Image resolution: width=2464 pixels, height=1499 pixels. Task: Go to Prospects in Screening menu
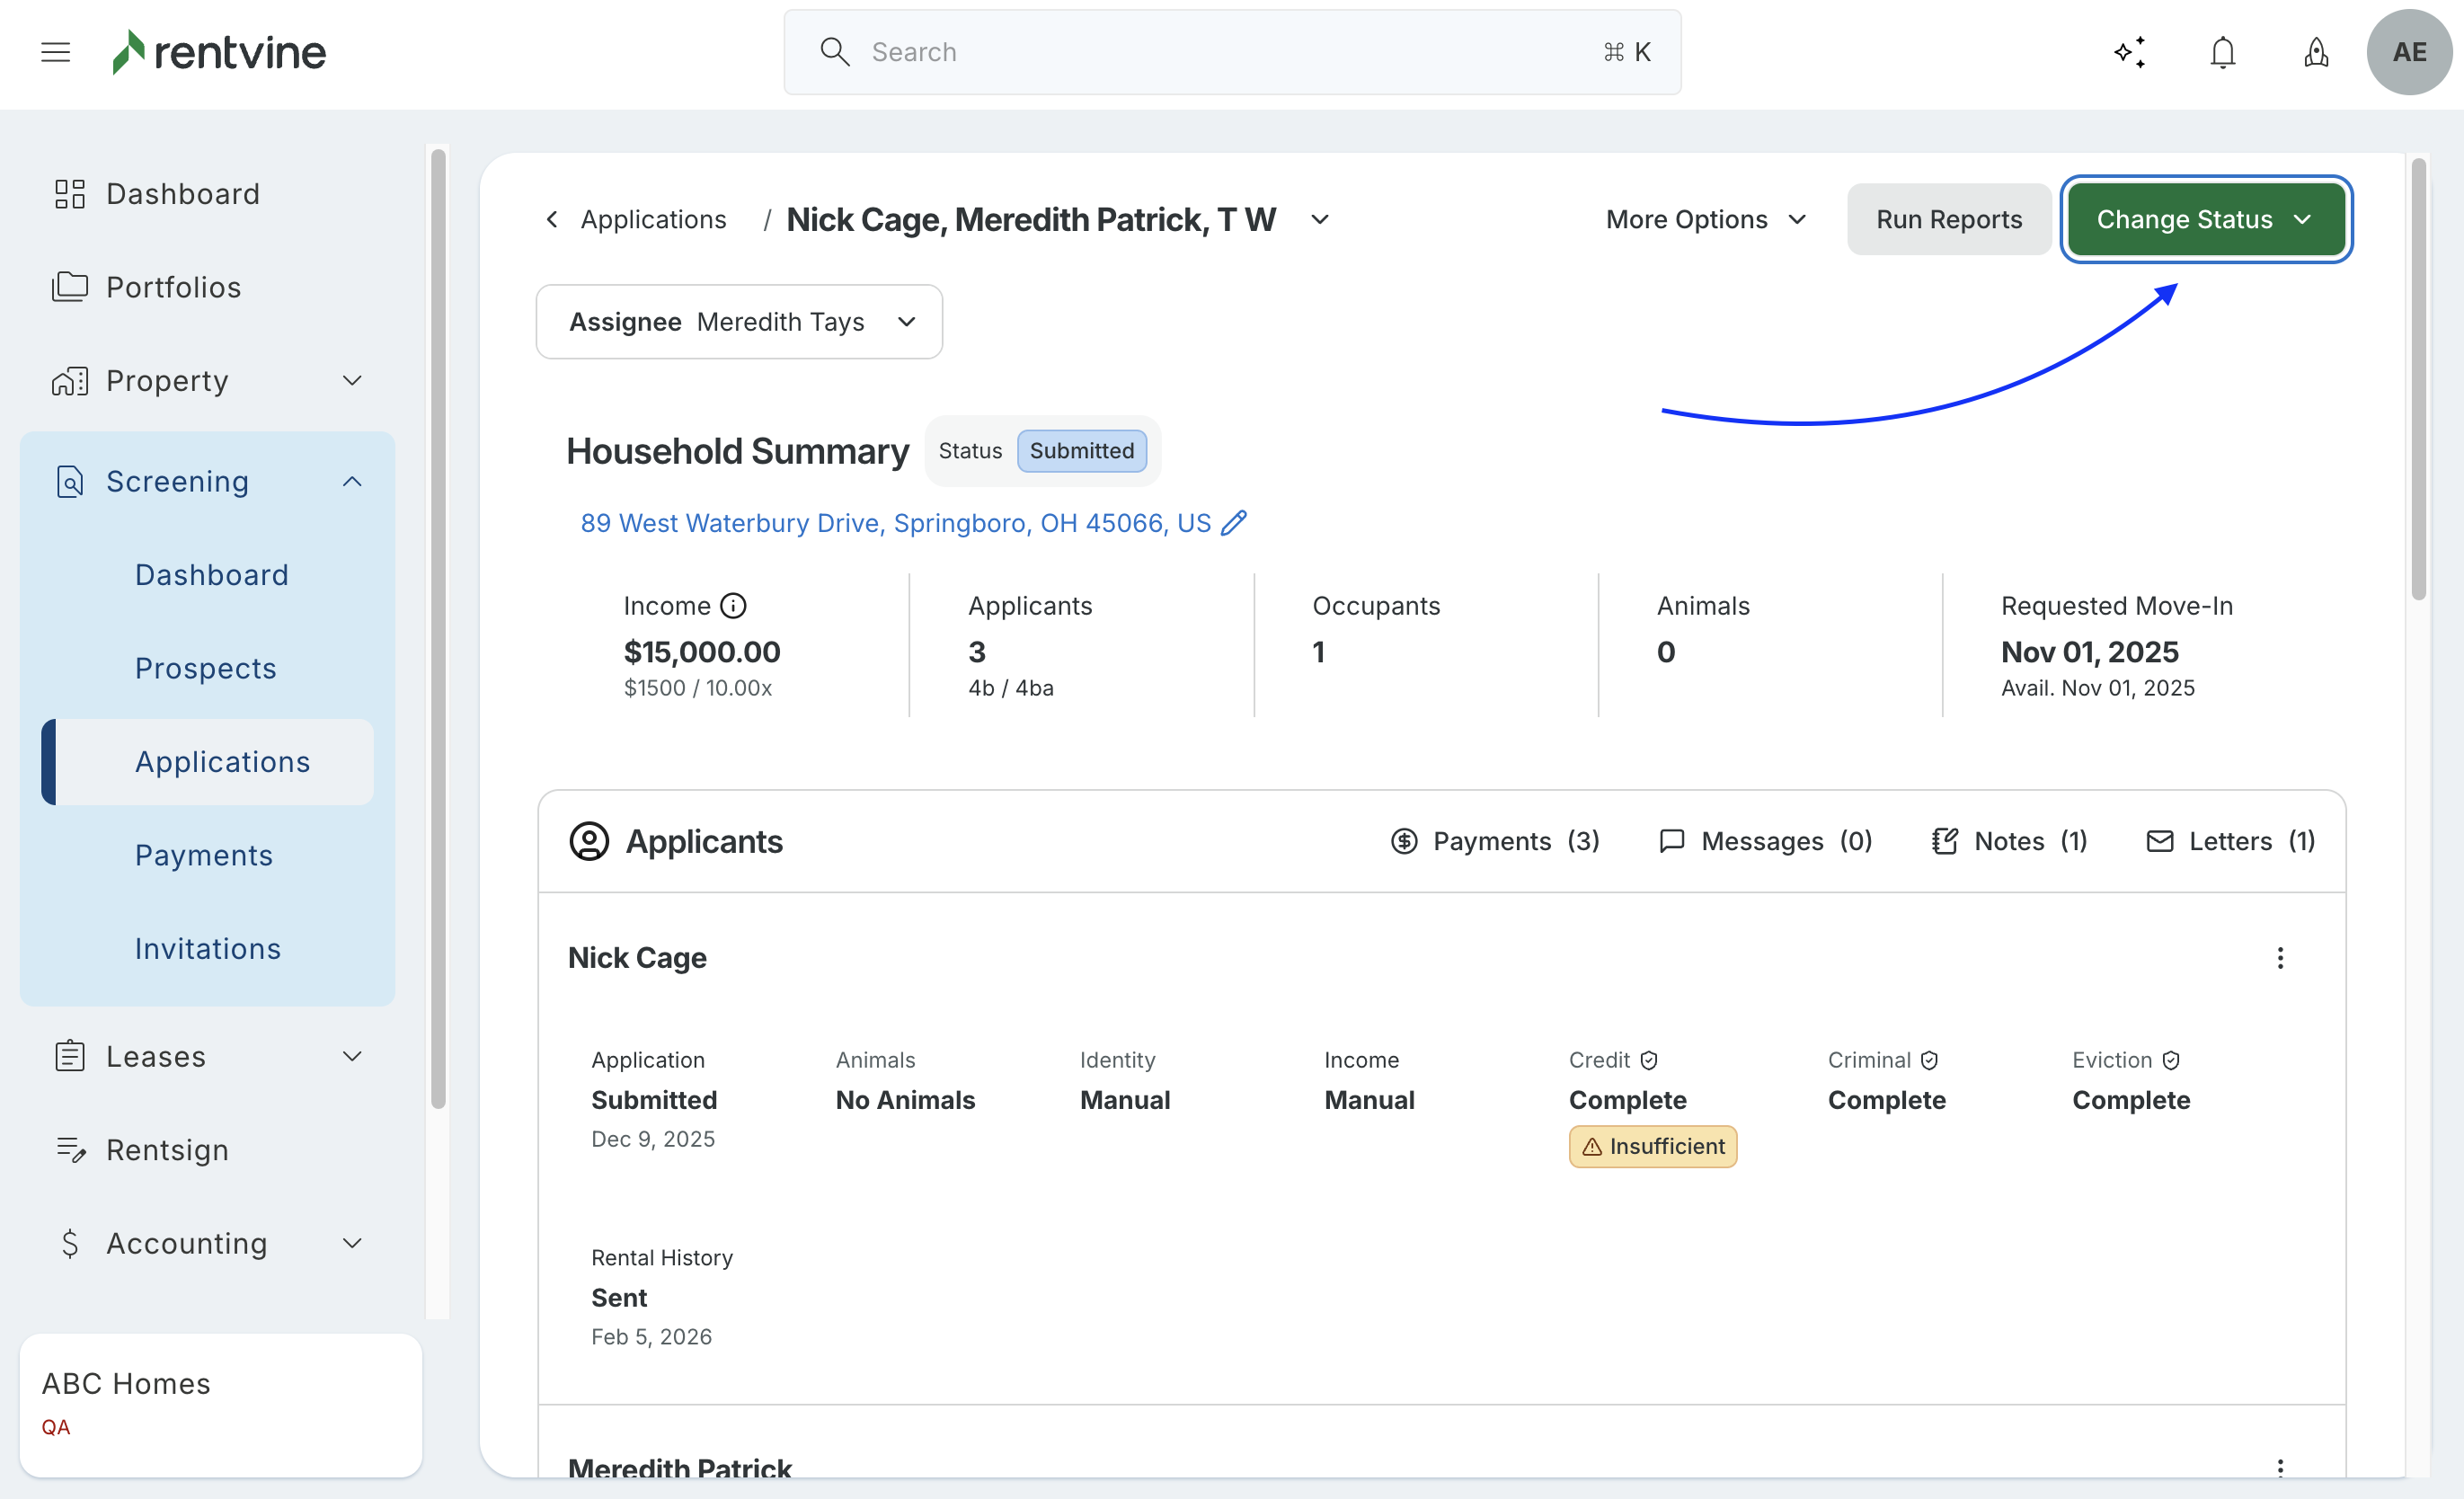tap(206, 668)
